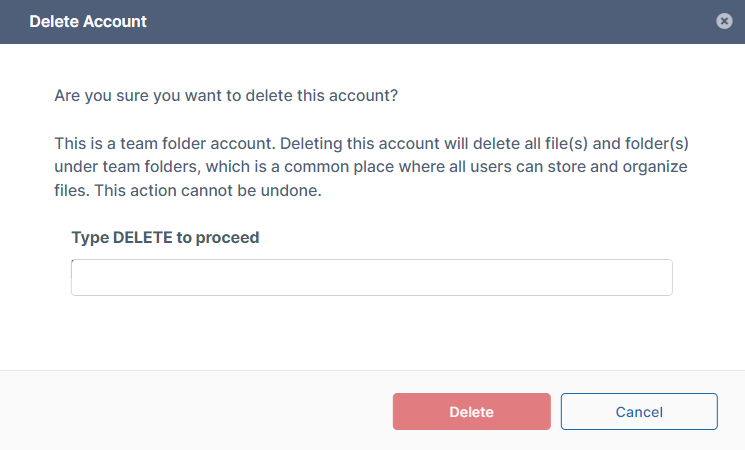Screen dimensions: 745x450
Task: Click the gray footer area beside Delete
Action: tap(200, 411)
